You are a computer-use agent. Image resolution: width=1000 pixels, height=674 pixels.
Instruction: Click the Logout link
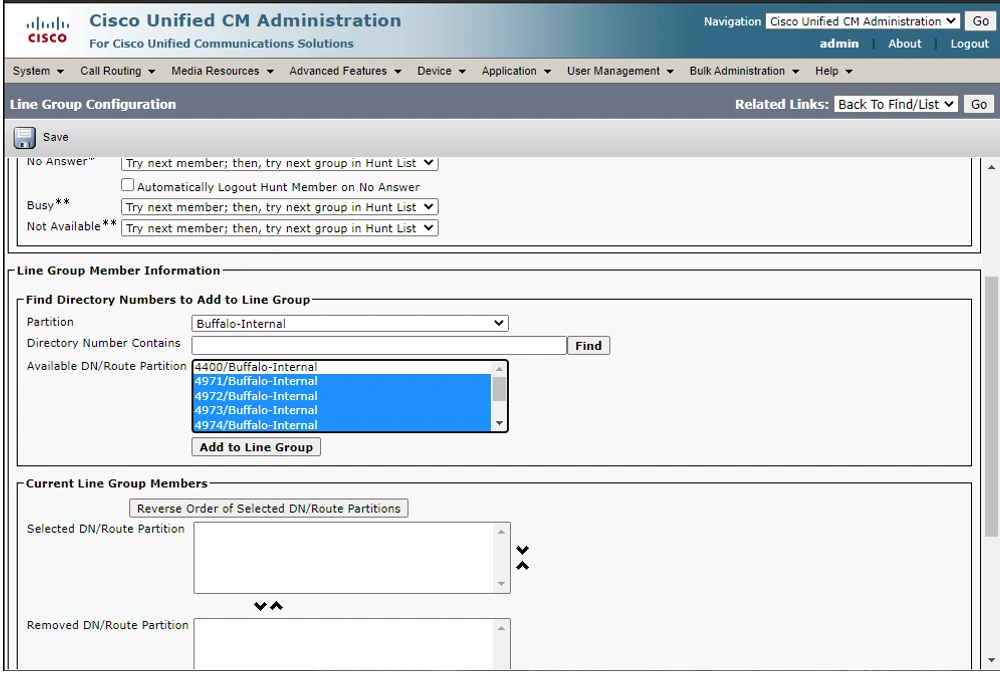coord(969,43)
